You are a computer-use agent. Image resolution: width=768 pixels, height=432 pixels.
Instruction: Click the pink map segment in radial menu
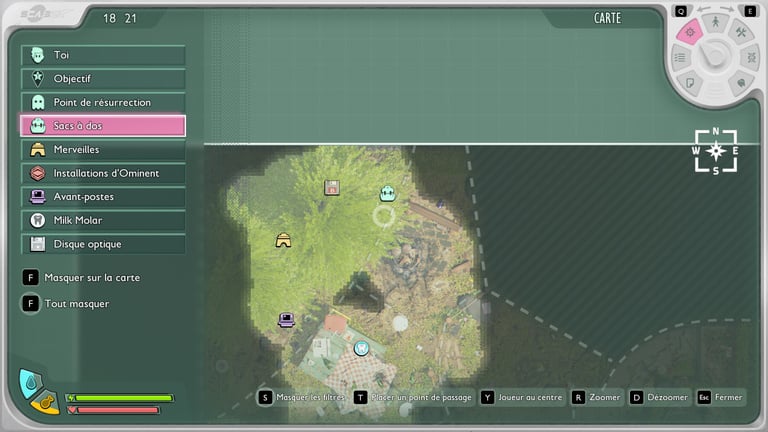pyautogui.click(x=690, y=32)
